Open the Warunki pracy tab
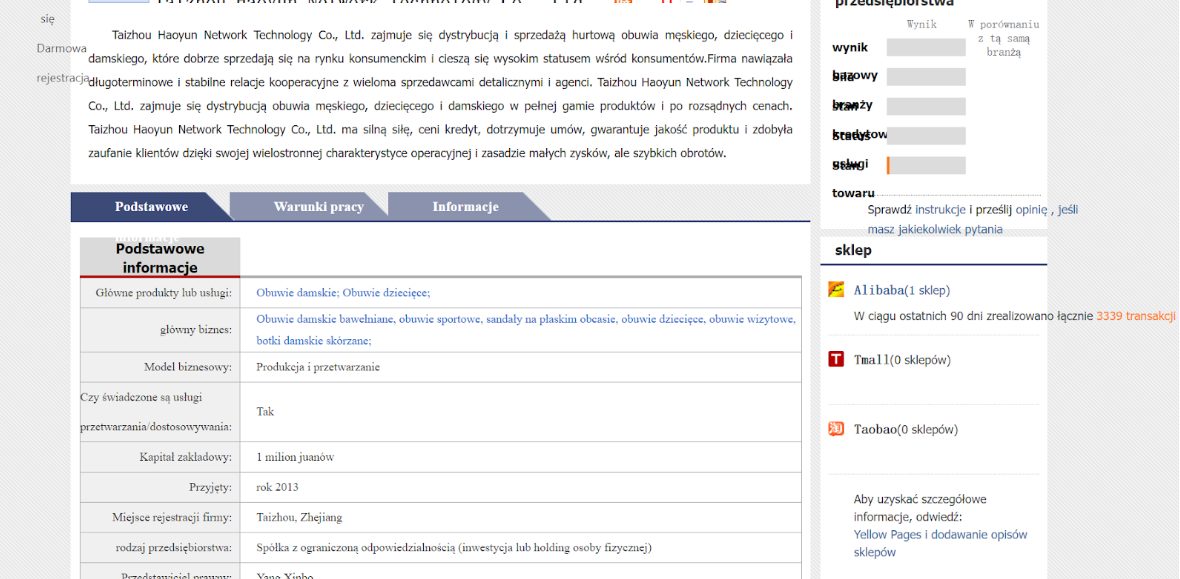This screenshot has width=1180, height=579. coord(318,207)
